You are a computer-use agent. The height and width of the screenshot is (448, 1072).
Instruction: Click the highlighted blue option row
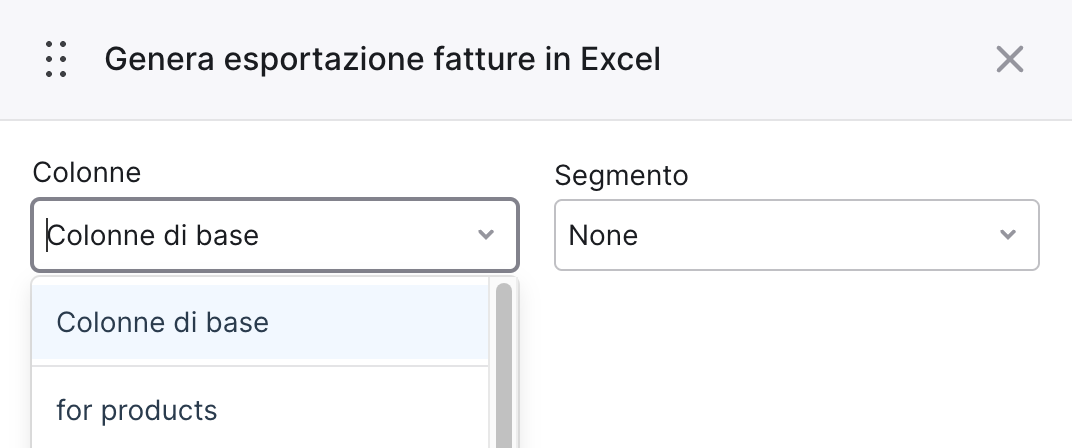coord(260,321)
